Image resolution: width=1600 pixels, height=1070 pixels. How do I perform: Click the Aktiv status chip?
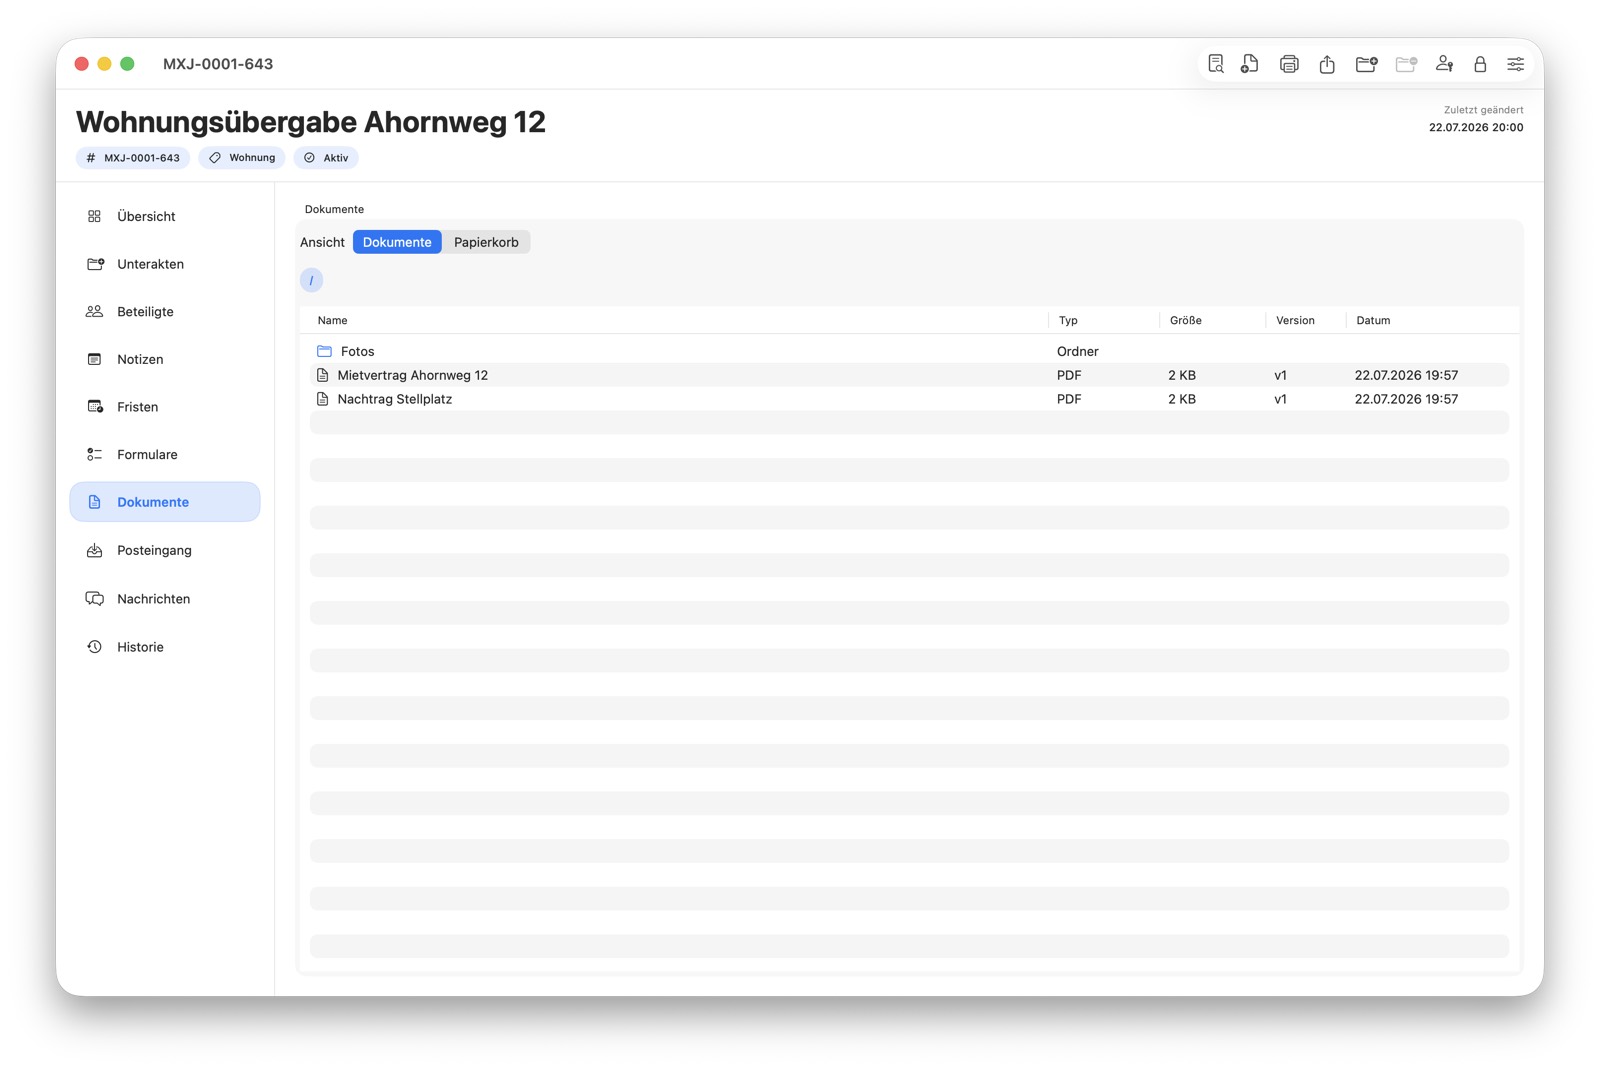(326, 158)
